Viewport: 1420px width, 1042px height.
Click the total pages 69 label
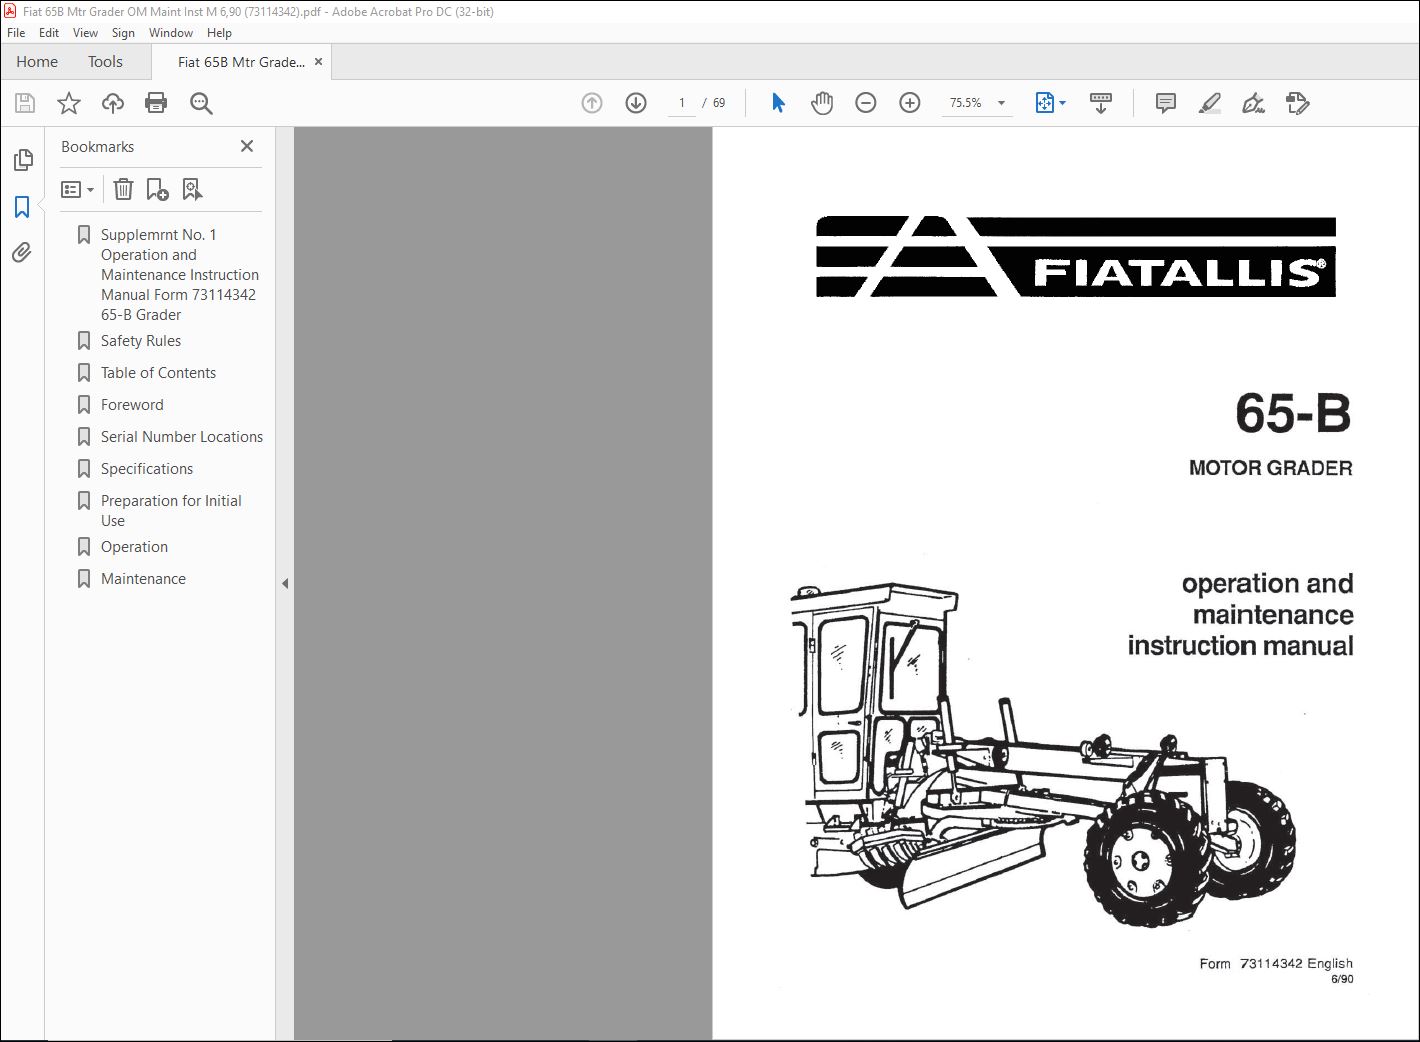tap(719, 103)
